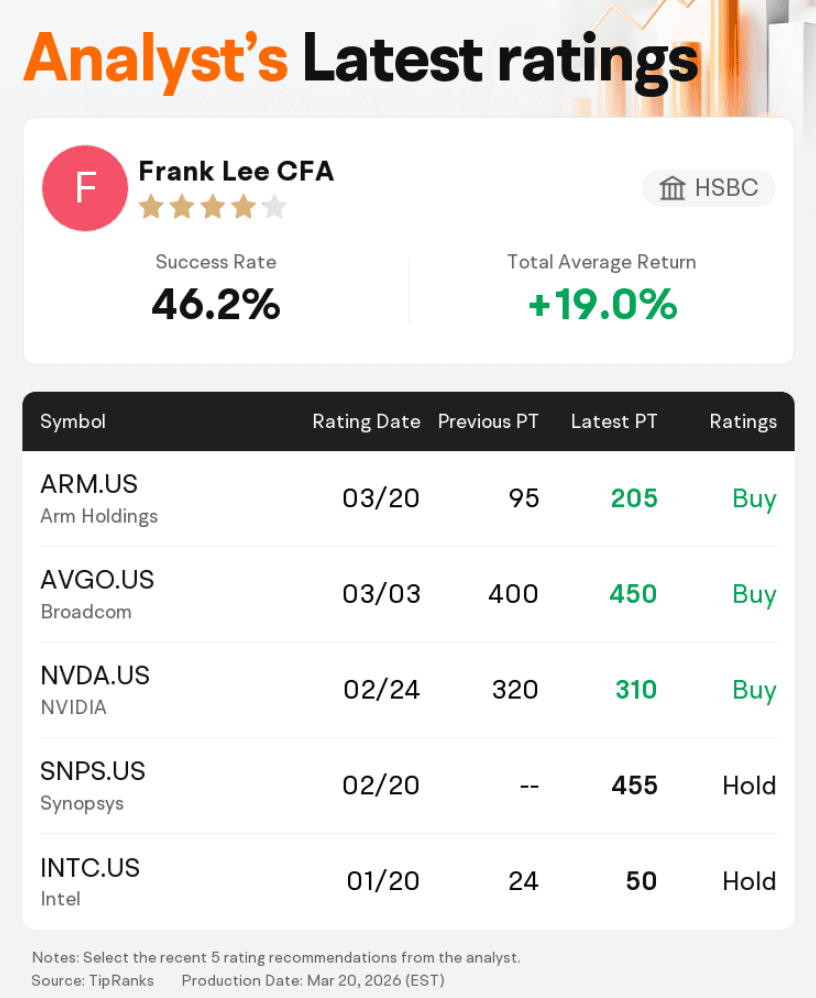Select the Symbol column header
This screenshot has width=816, height=998.
coord(73,421)
